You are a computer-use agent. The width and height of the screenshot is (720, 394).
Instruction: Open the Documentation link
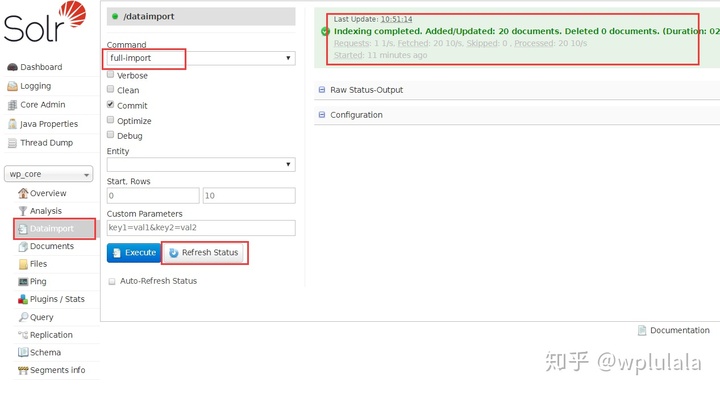[680, 330]
